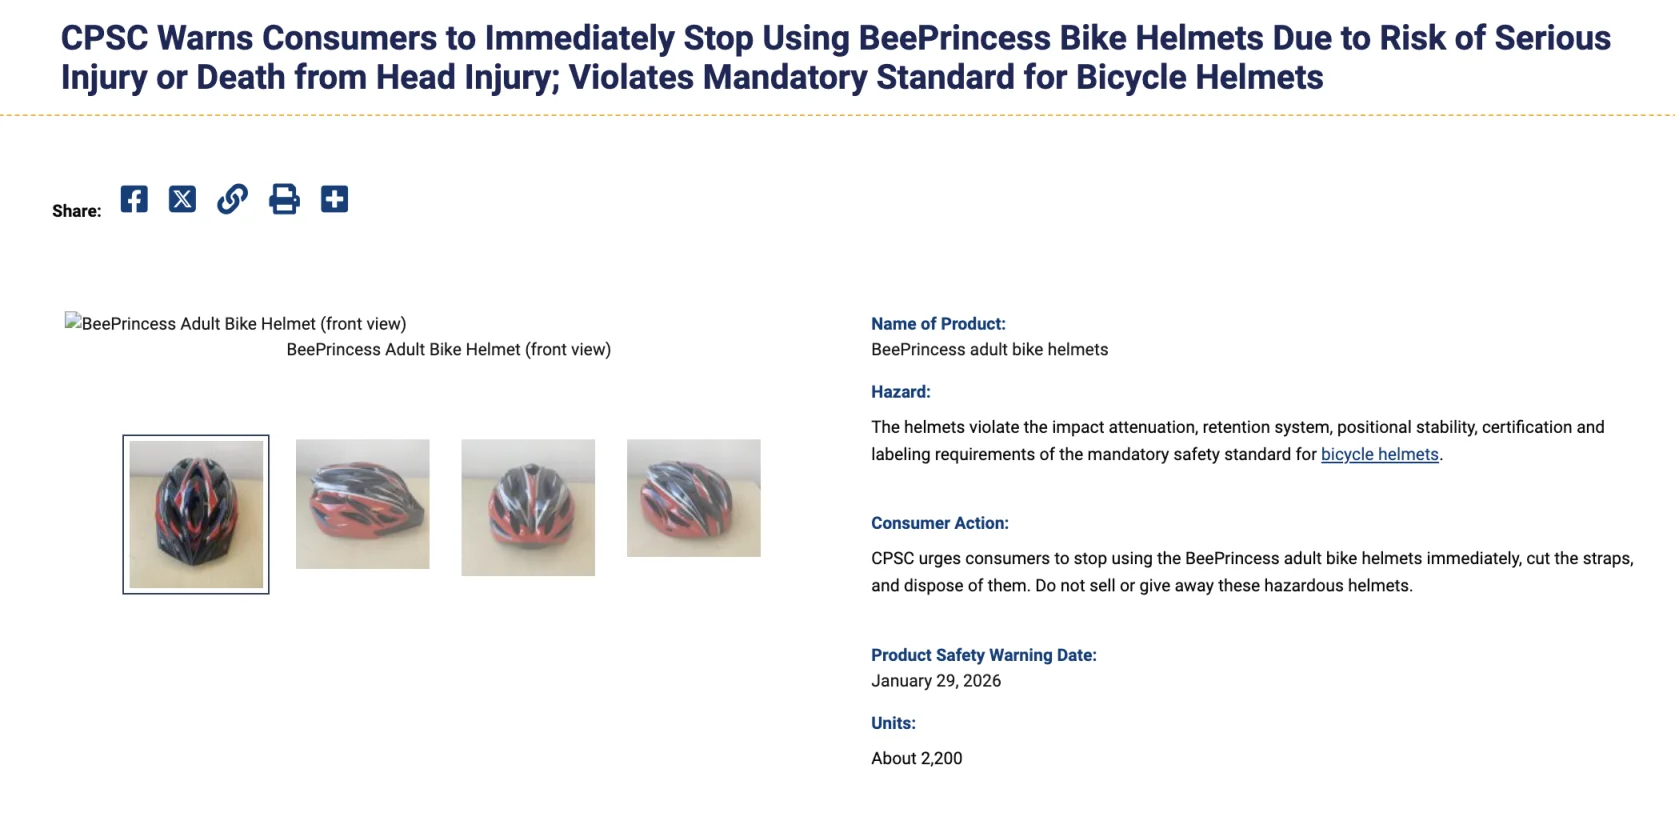This screenshot has width=1675, height=821.
Task: Click the "About 2,200" units value
Action: click(916, 758)
